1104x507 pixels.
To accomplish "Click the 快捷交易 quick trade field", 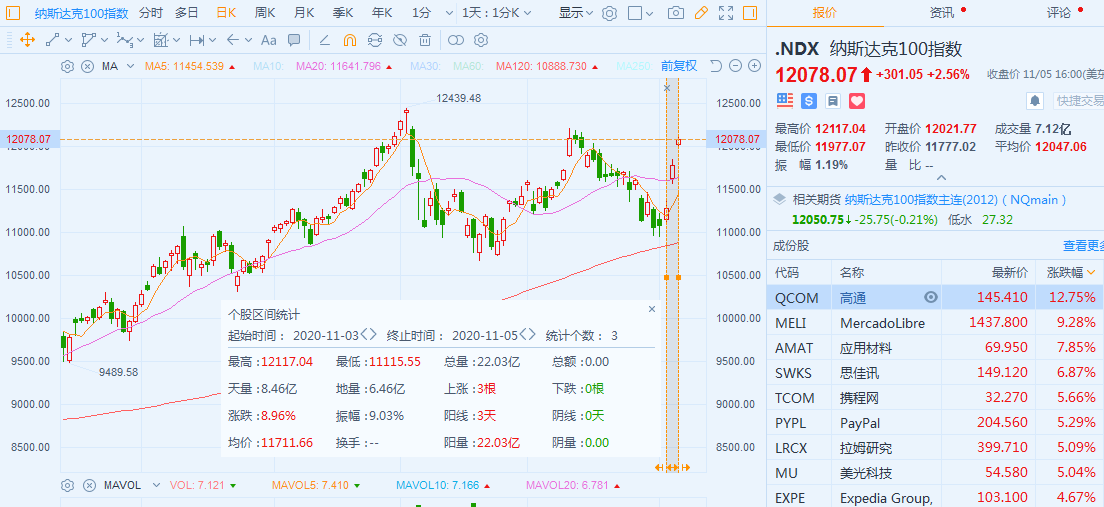I will 1079,101.
